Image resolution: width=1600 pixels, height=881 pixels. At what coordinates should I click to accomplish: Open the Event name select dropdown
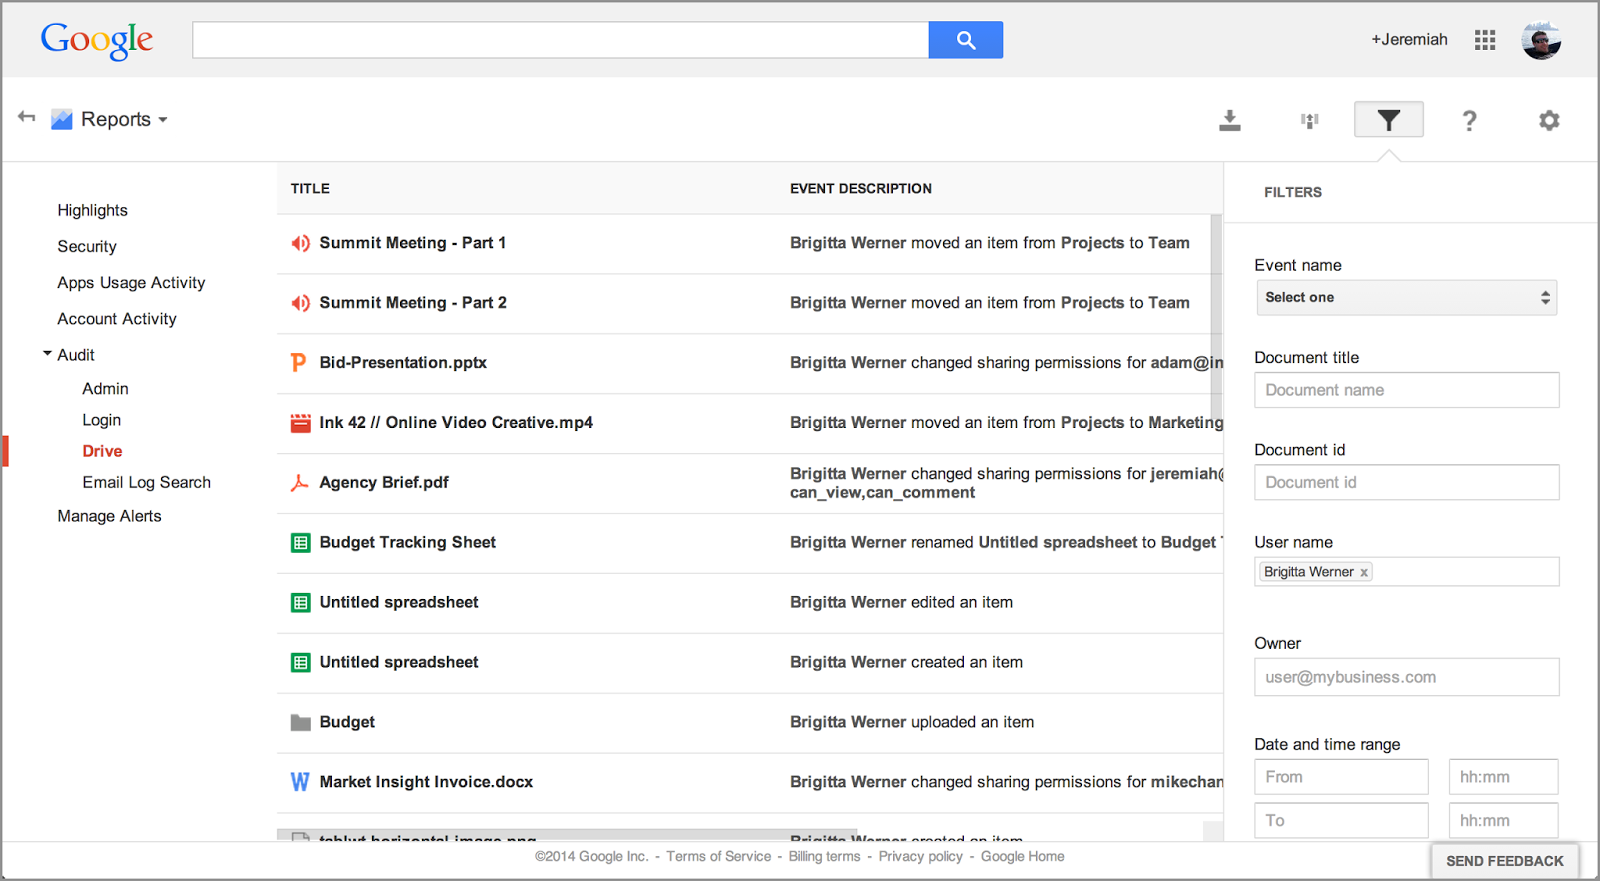(1406, 298)
